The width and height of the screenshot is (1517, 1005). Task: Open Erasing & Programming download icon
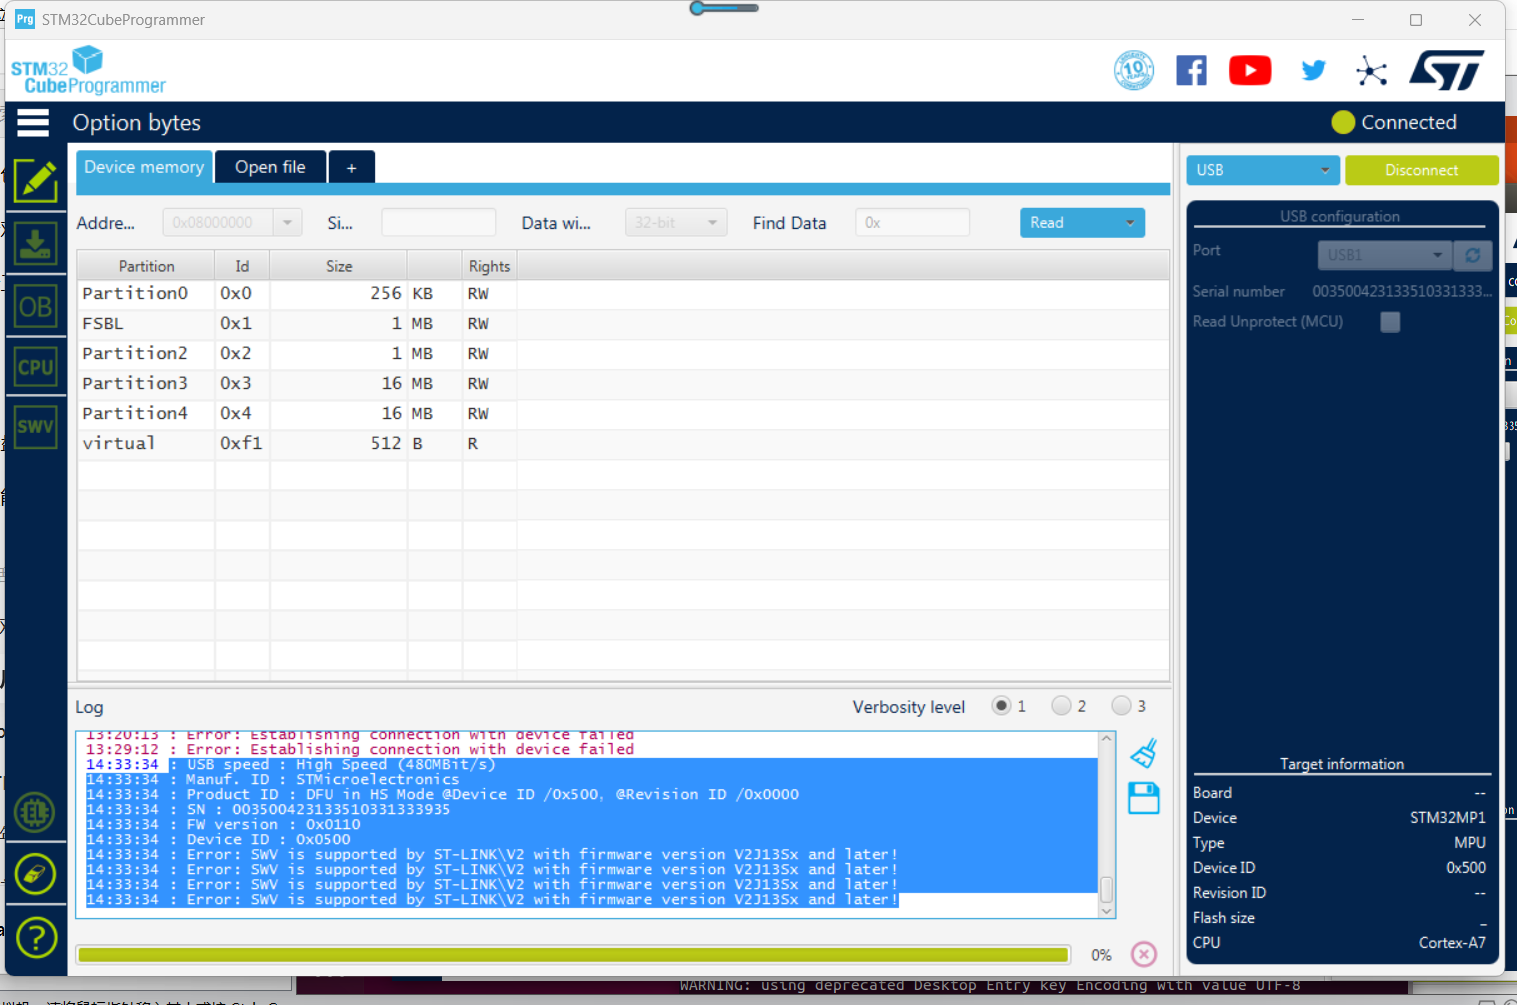tap(36, 244)
